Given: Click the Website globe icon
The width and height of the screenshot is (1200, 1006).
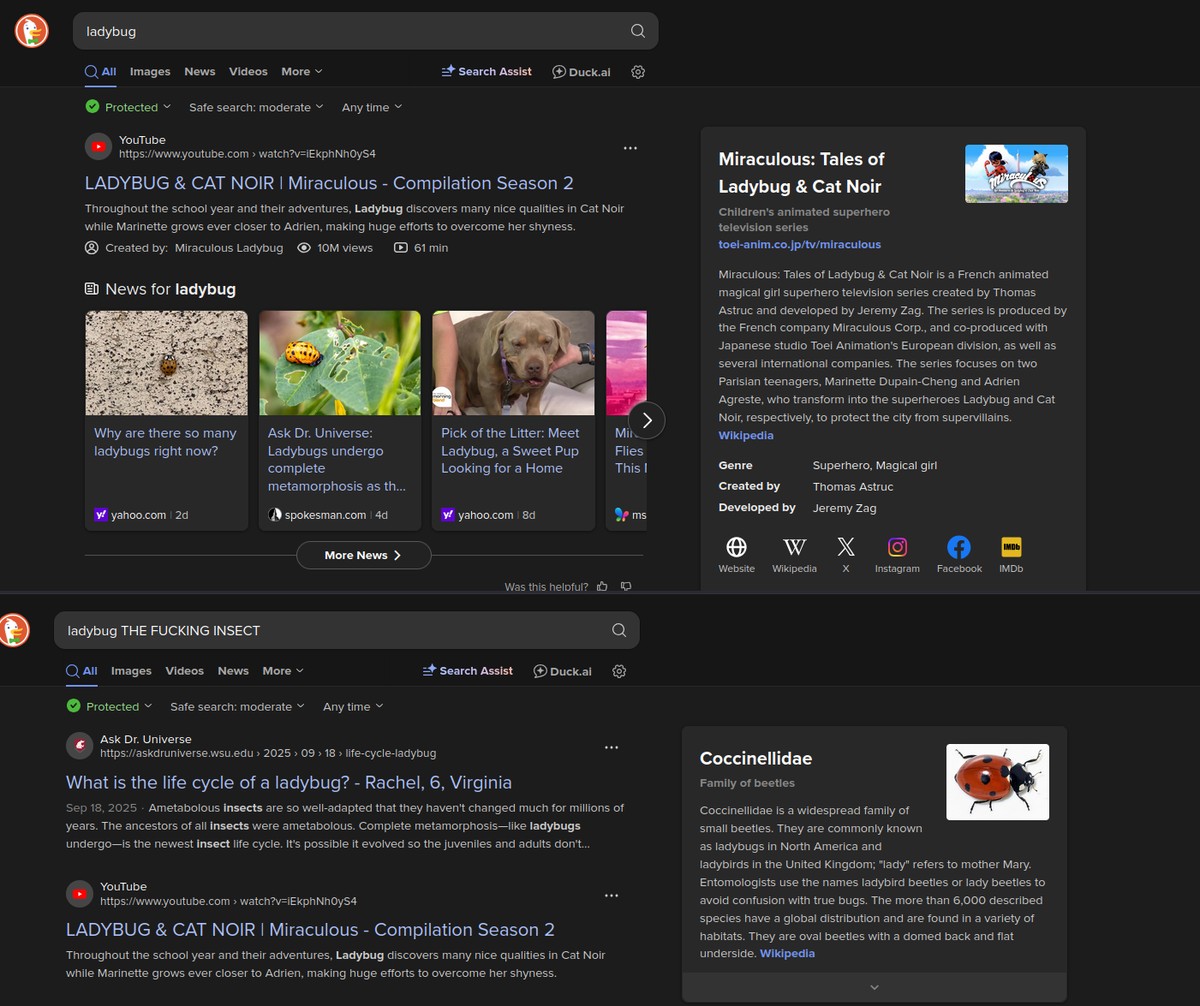Looking at the screenshot, I should click(x=736, y=547).
